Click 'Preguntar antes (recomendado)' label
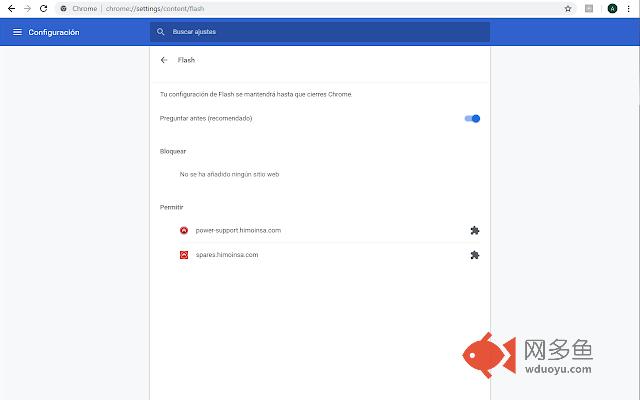This screenshot has height=400, width=640. tap(206, 118)
